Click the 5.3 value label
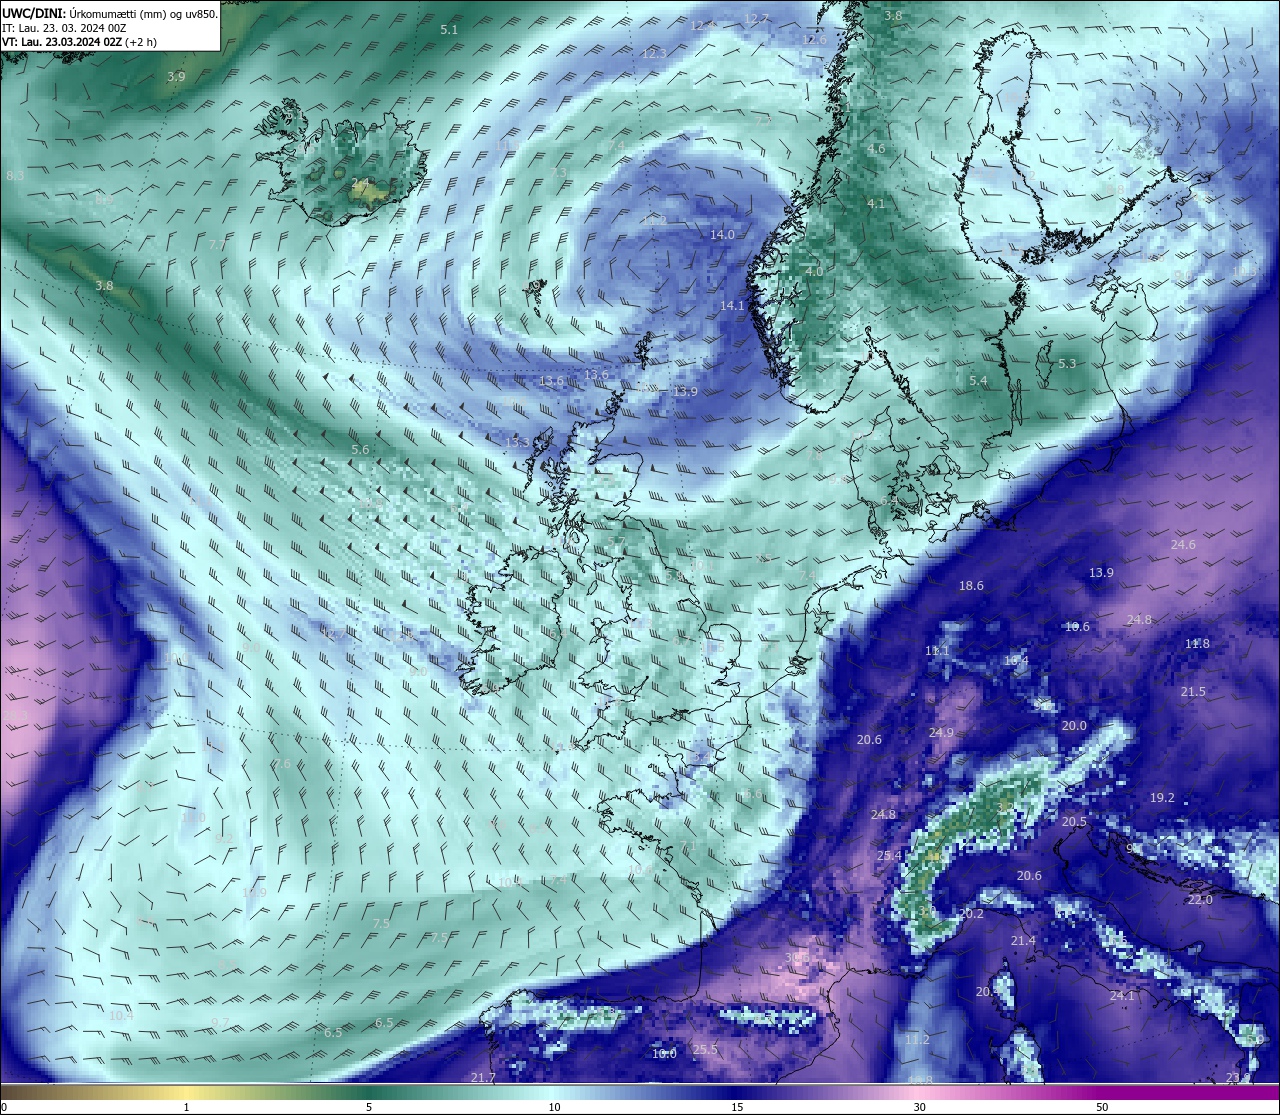The image size is (1280, 1115). [1067, 363]
